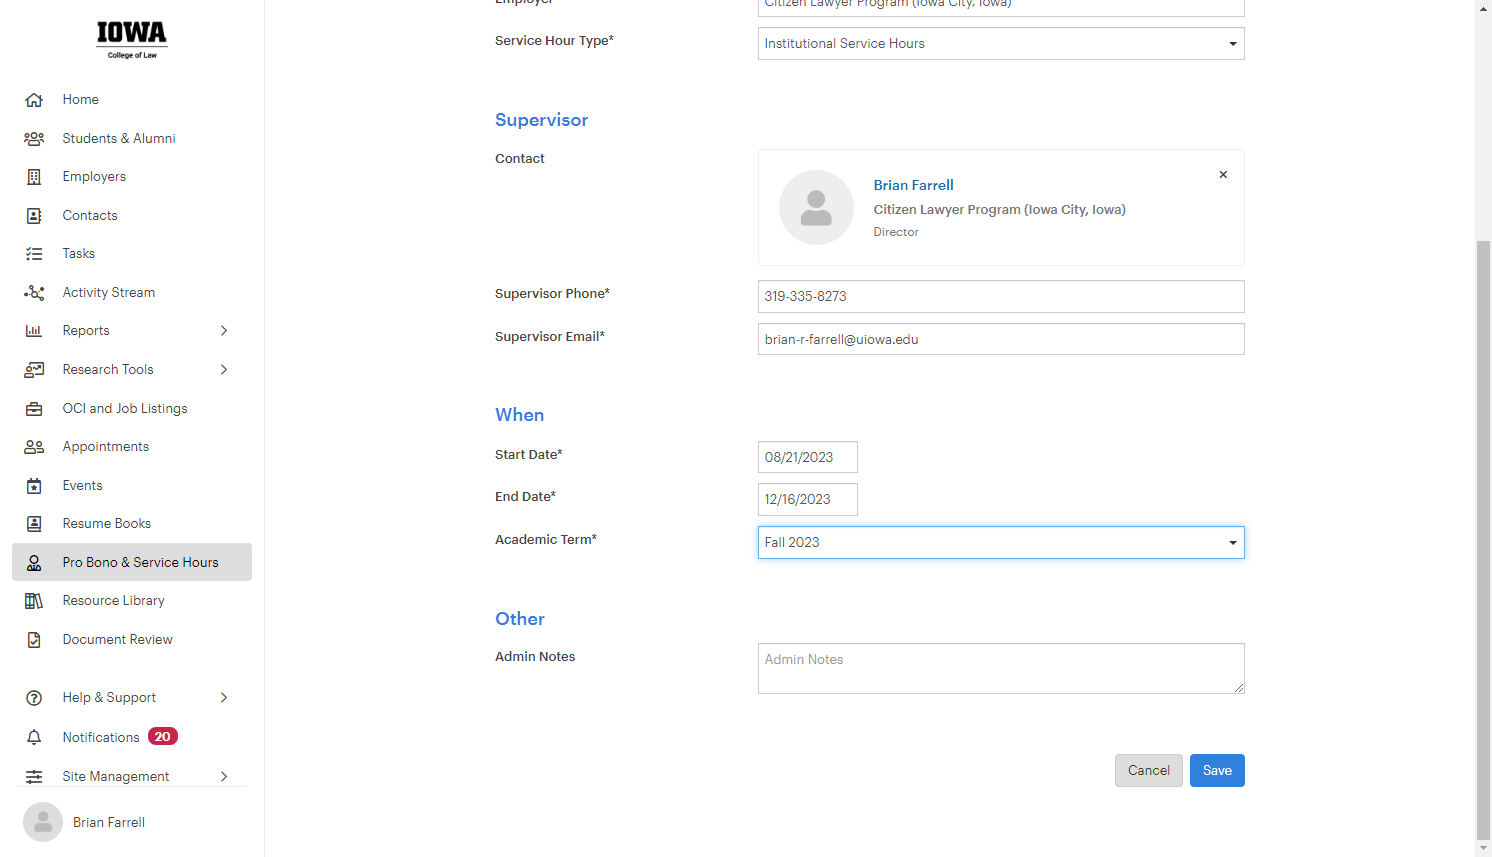Screen dimensions: 1492x857
Task: Click the Notifications bell icon
Action: 34,737
